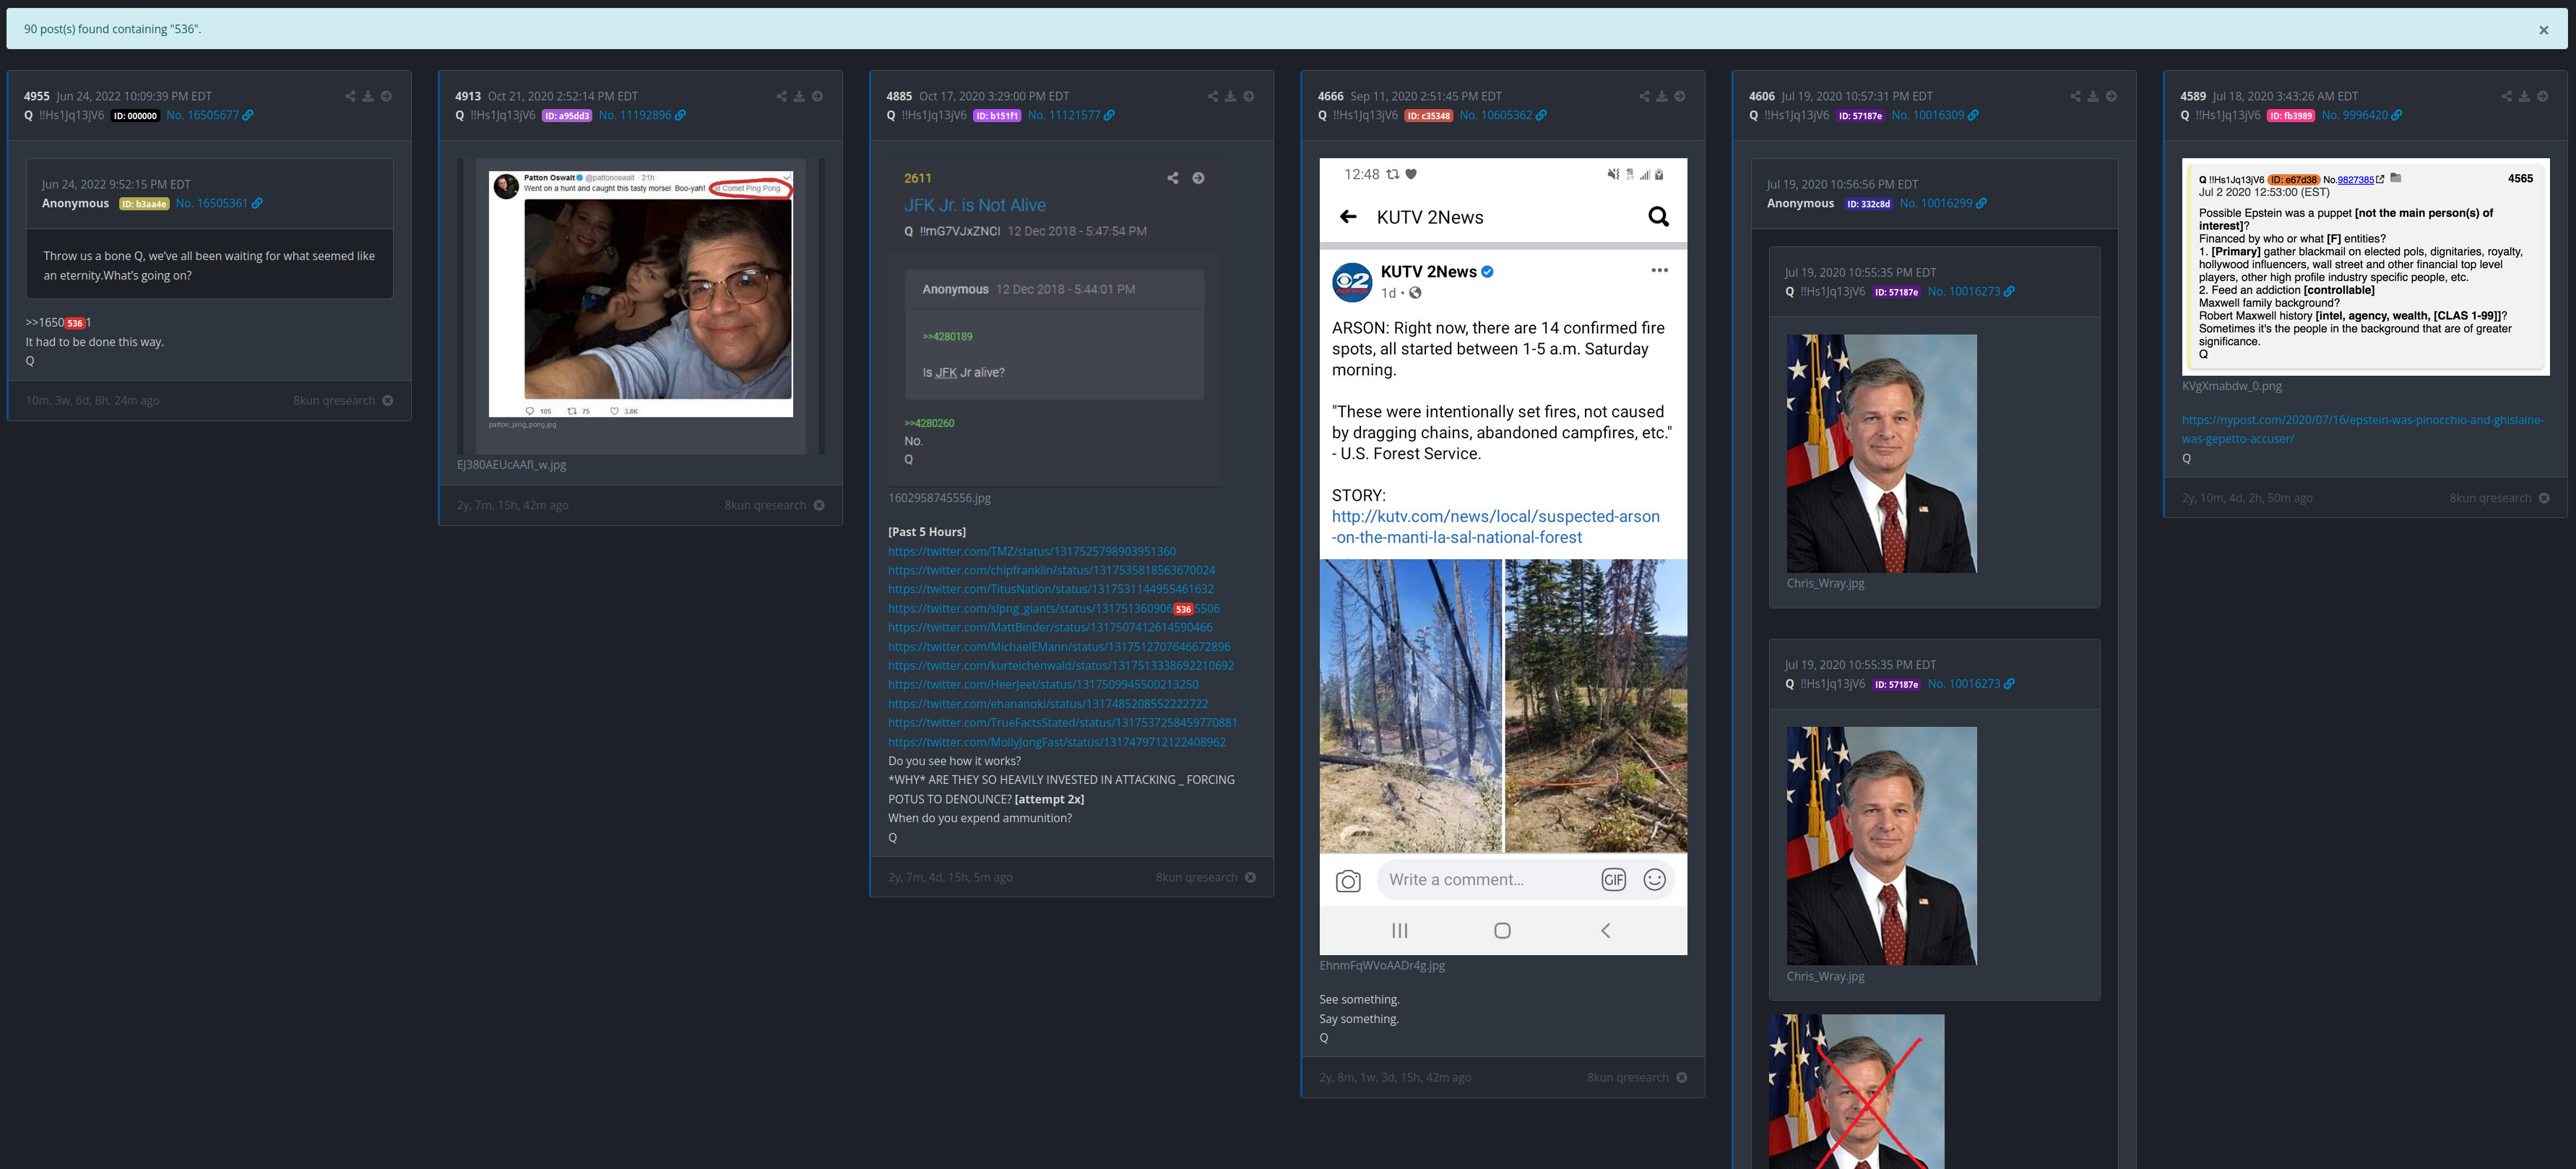Click circle icon beside 8kun qresearch in post 4885
Screen dimensions: 2576x1169
1250,877
